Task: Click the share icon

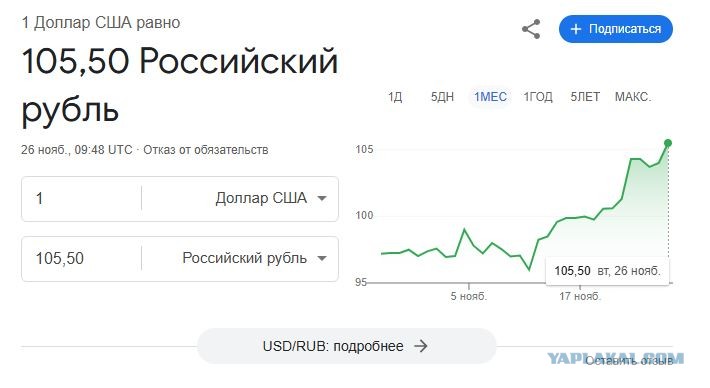Action: point(531,29)
